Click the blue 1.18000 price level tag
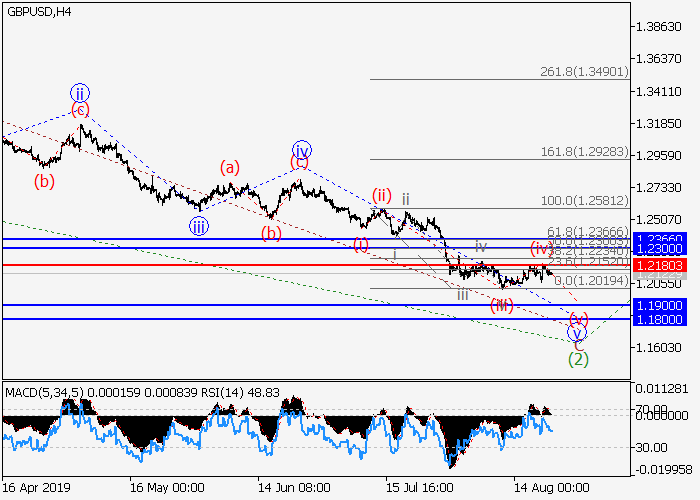The width and height of the screenshot is (700, 500). (x=660, y=319)
